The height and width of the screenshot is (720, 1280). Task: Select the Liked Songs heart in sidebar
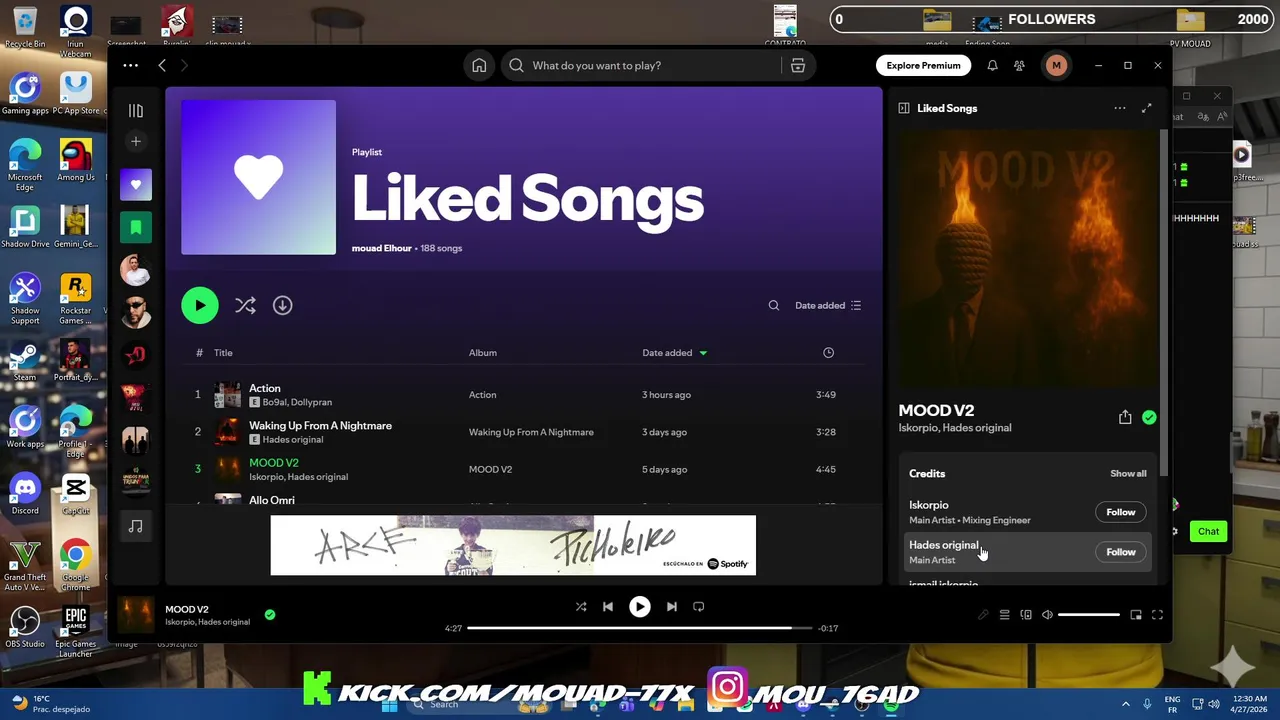[136, 184]
